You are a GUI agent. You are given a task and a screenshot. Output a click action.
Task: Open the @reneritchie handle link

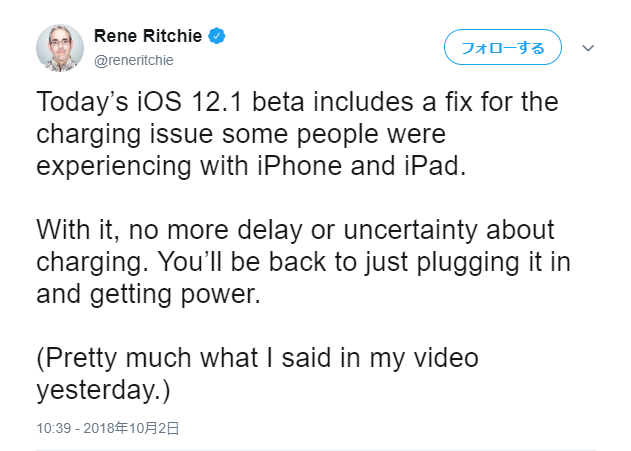(134, 60)
